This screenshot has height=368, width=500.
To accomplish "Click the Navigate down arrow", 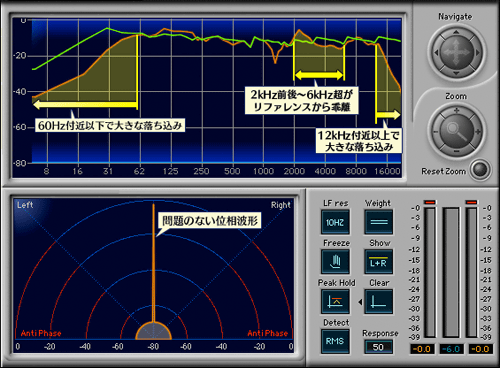I will 456,73.
